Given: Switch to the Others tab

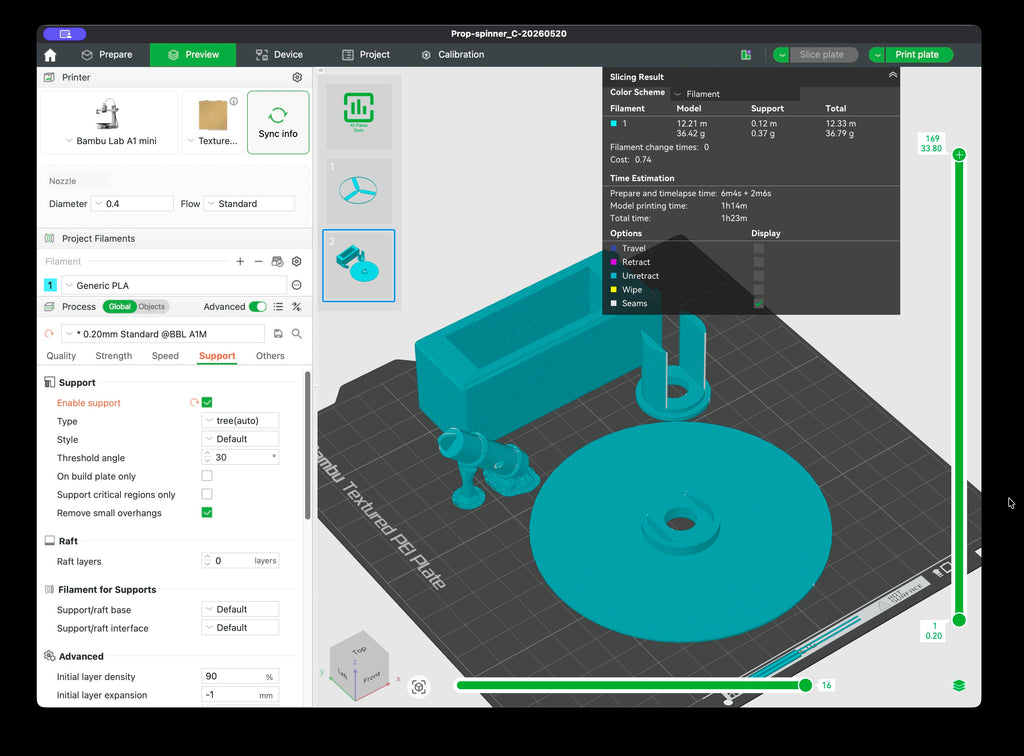Looking at the screenshot, I should tap(270, 356).
